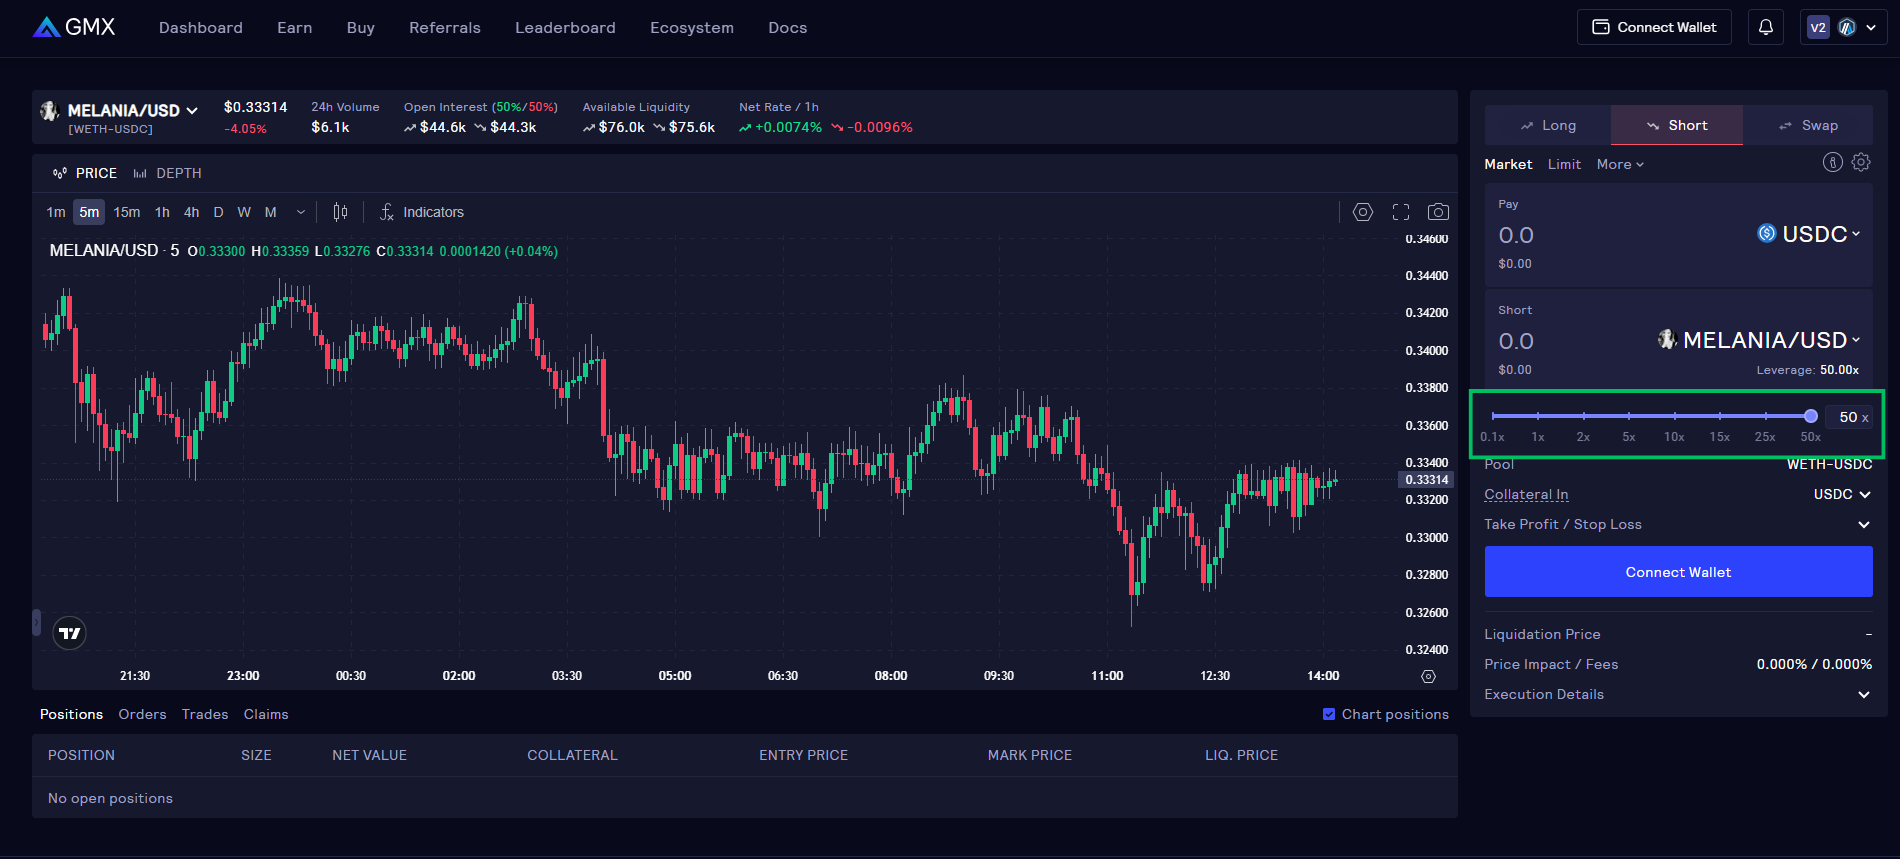The height and width of the screenshot is (859, 1900).
Task: Open the MELANIA/USD token selector in trade box
Action: tap(1759, 340)
